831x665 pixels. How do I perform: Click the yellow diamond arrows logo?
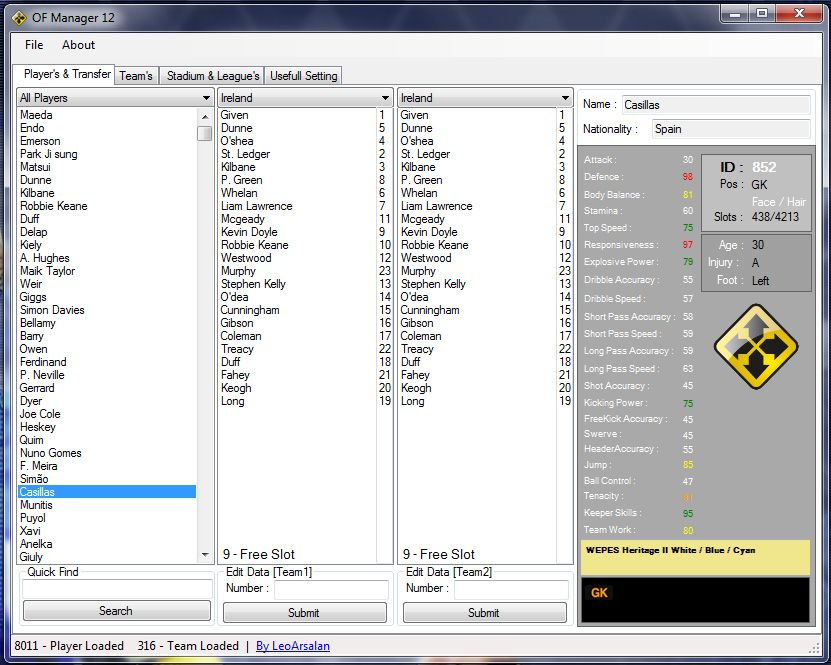[x=755, y=347]
